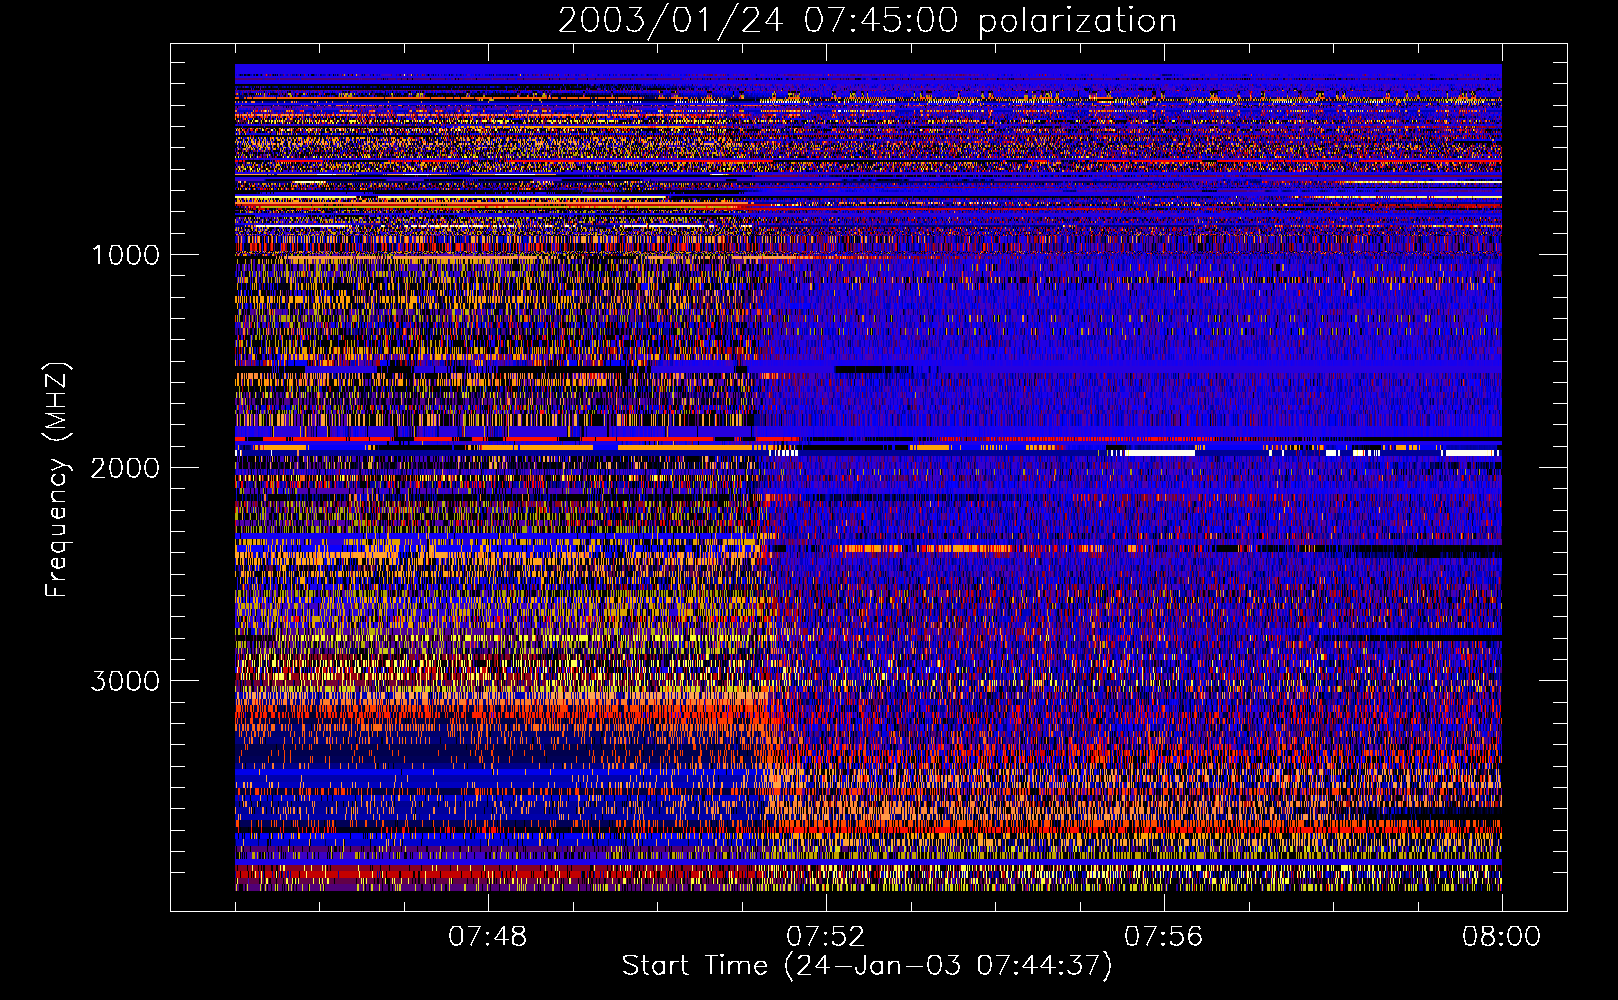The height and width of the screenshot is (1000, 1618).
Task: Click the plot title '2003/01/24 07:45:00 polarization'
Action: pos(867,21)
